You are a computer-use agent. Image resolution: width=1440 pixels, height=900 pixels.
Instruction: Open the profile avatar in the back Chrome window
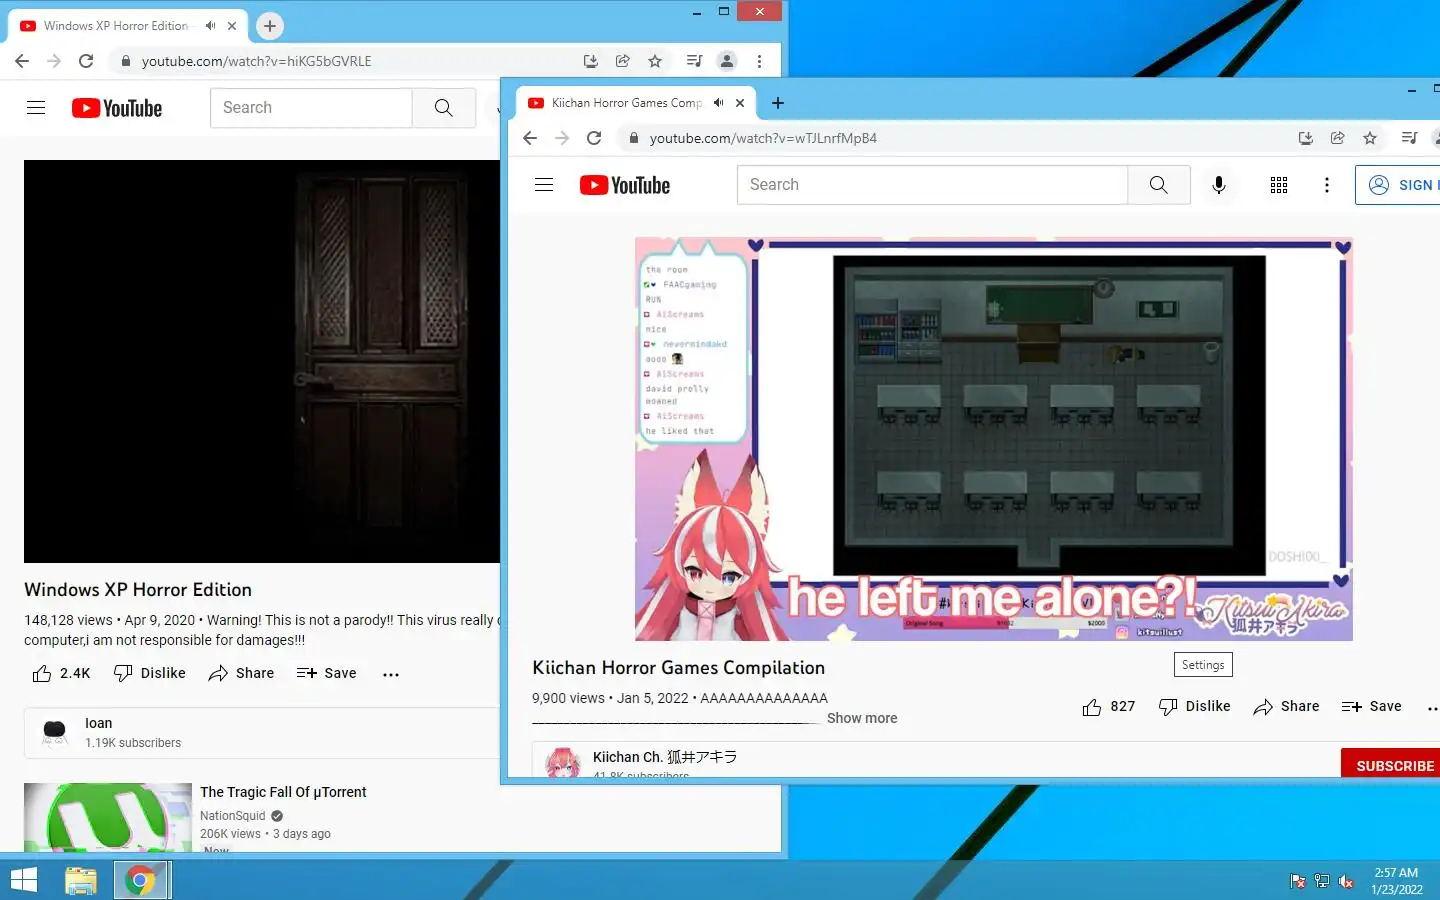point(727,61)
